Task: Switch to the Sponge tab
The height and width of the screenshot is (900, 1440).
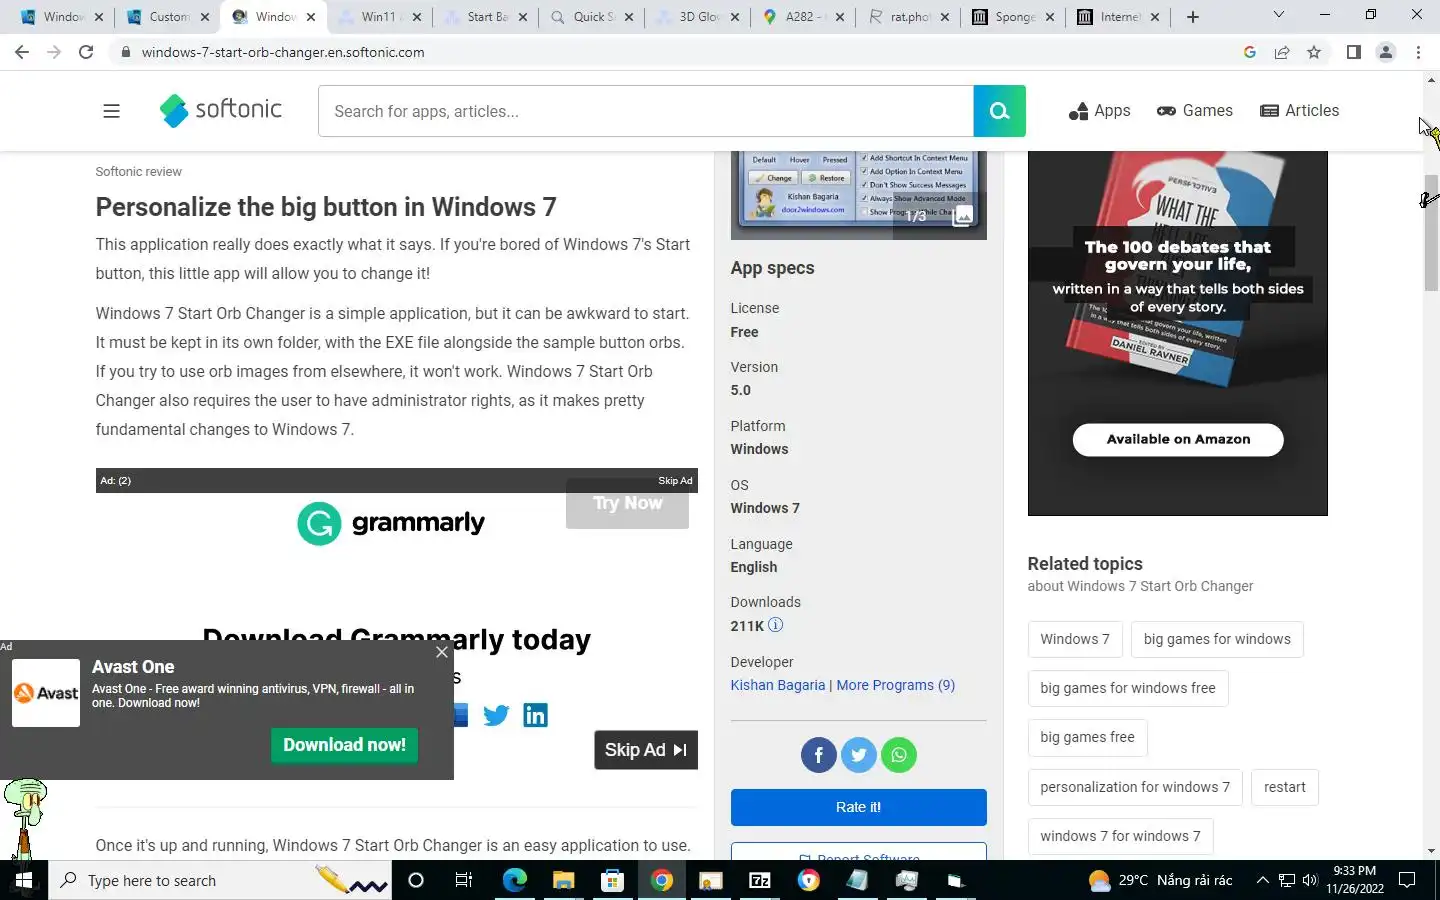Action: point(1012,17)
